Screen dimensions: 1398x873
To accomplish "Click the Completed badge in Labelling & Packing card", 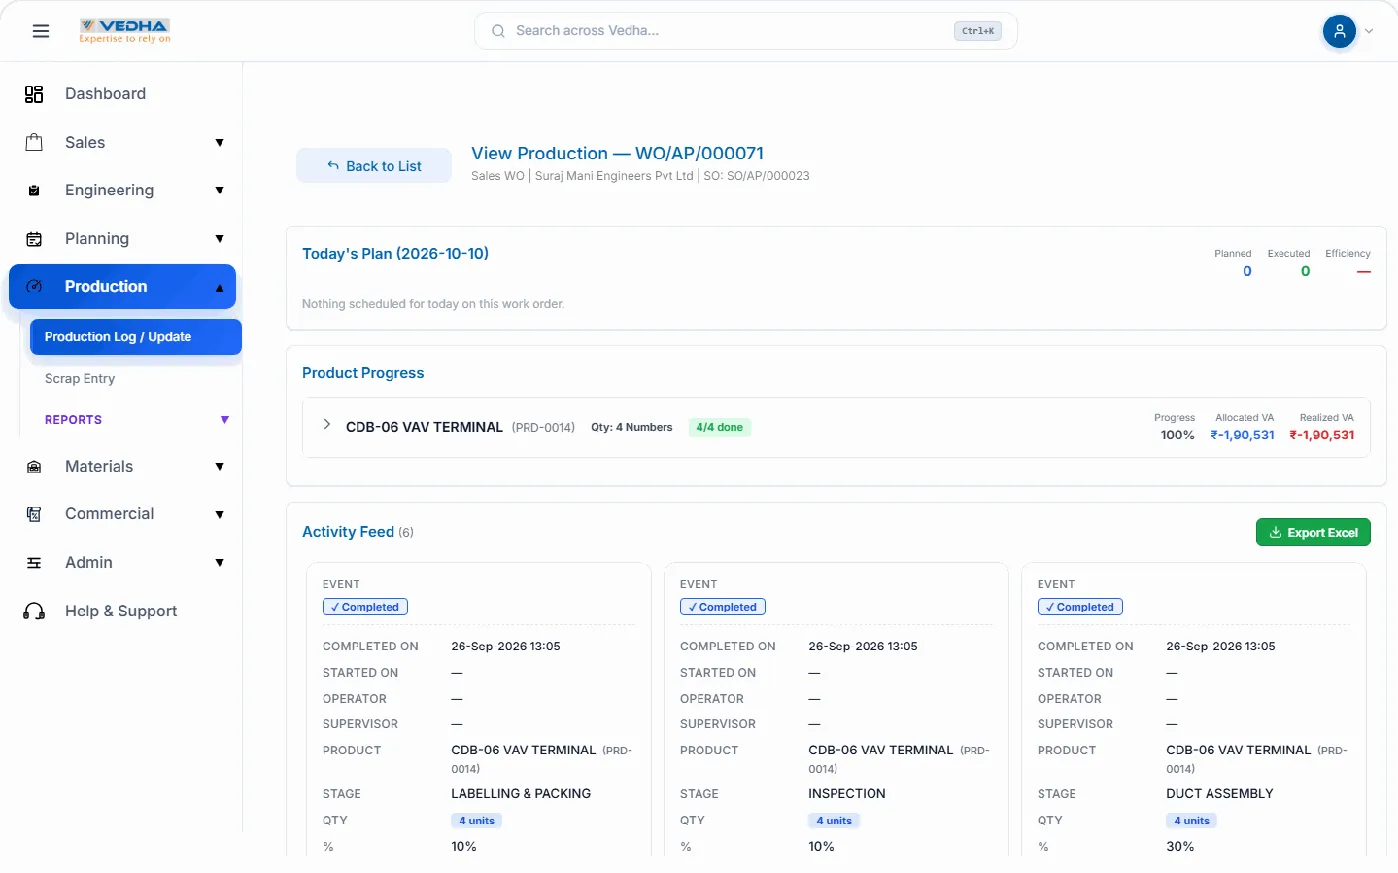I will [365, 607].
